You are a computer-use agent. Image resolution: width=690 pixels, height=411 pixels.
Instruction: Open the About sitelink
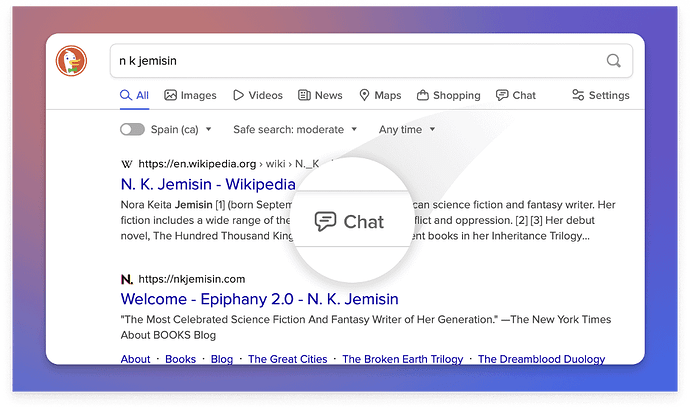136,359
